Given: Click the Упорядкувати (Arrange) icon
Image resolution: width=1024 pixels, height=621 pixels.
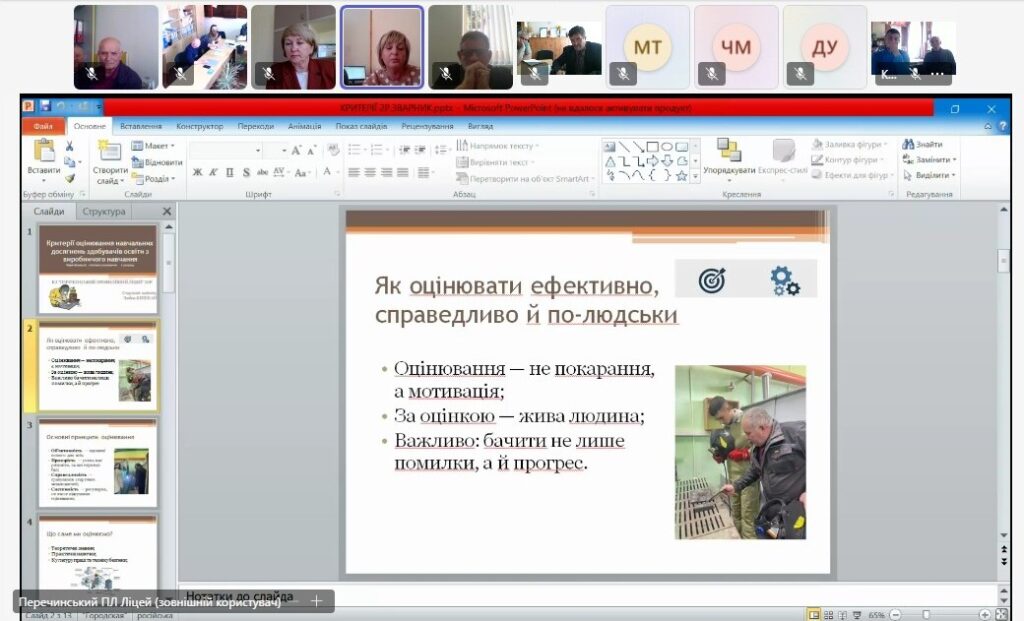Looking at the screenshot, I should (x=729, y=151).
